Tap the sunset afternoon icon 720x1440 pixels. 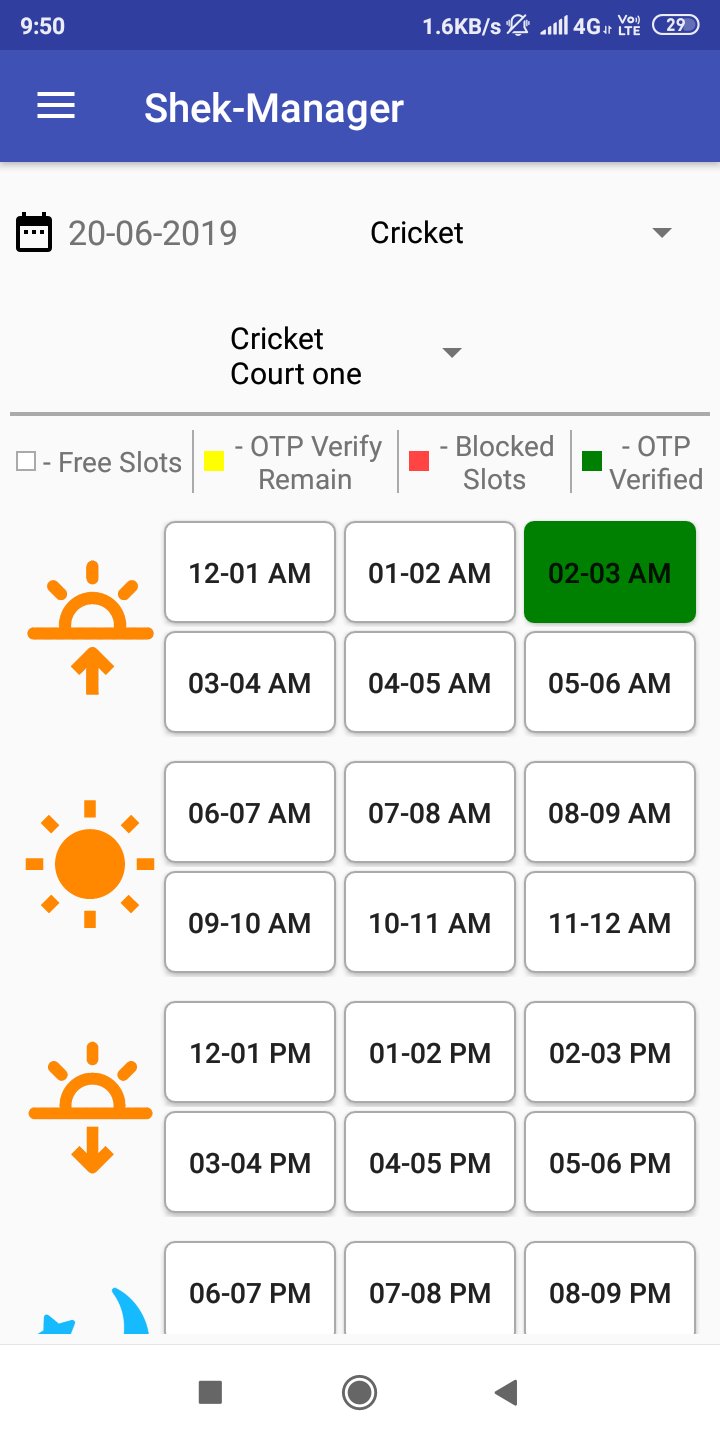[91, 1107]
